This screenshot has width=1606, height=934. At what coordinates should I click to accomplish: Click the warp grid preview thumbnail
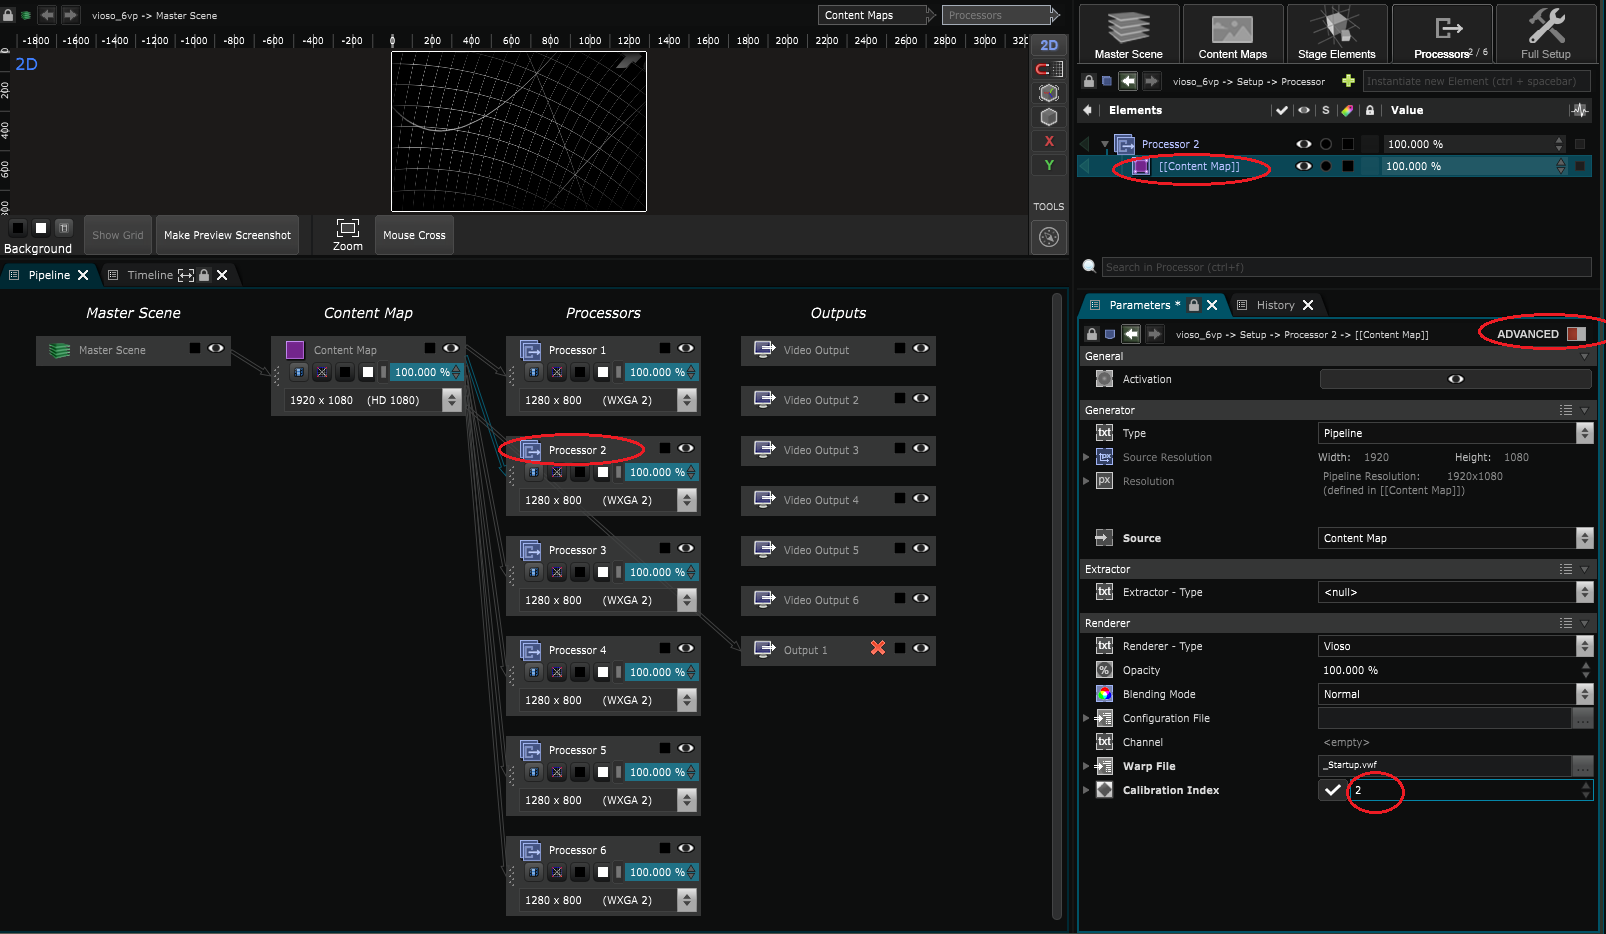[x=519, y=131]
